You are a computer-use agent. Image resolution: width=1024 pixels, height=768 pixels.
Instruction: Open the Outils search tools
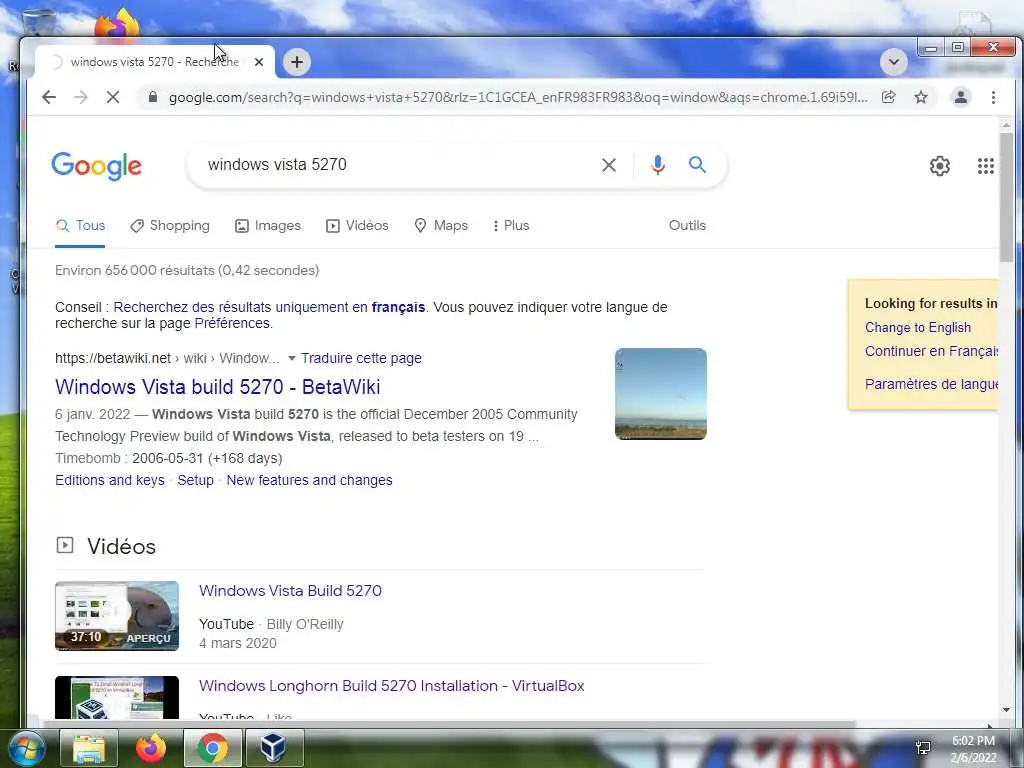pyautogui.click(x=687, y=226)
